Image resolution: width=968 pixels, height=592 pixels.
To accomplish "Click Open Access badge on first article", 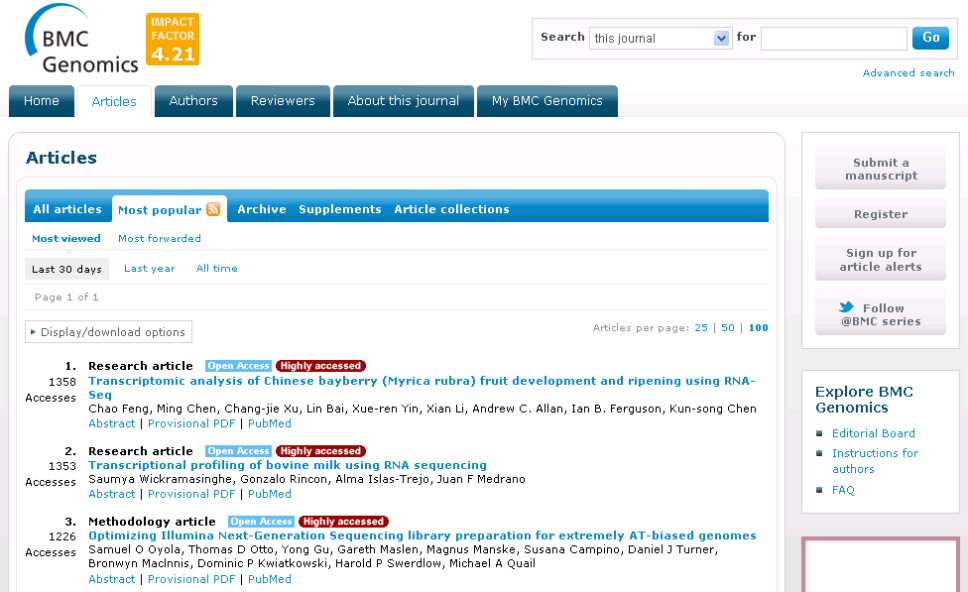I will click(239, 366).
